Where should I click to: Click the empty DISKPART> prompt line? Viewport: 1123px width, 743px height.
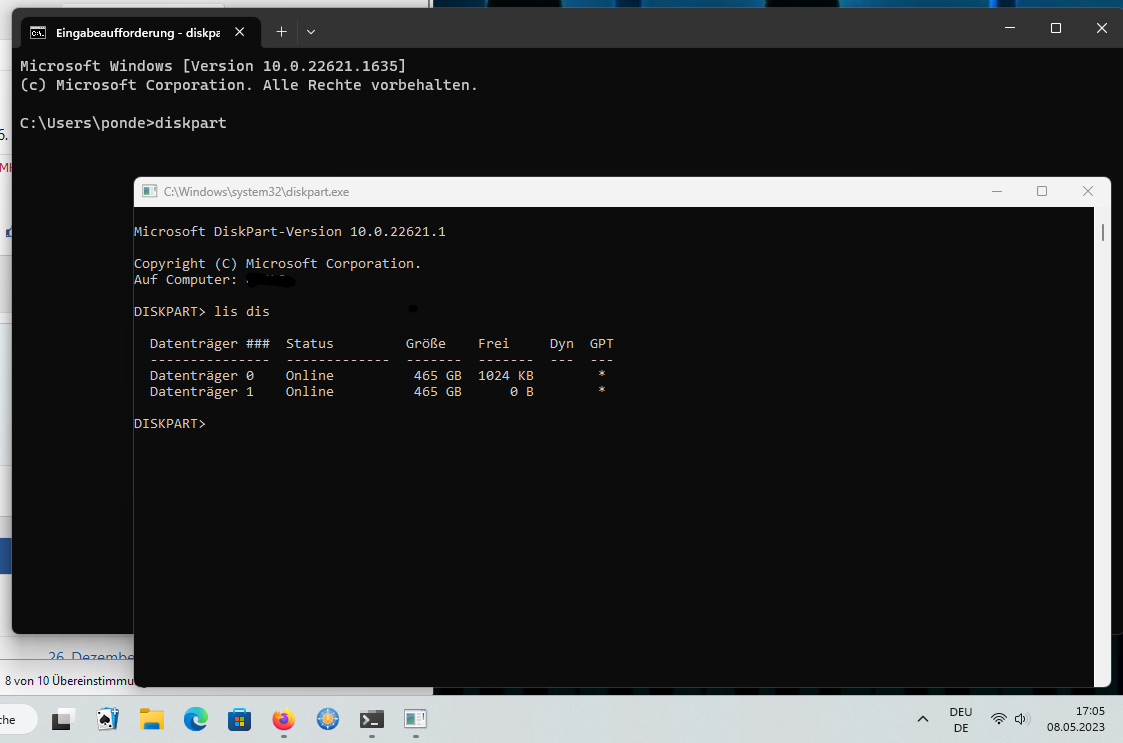(x=170, y=423)
